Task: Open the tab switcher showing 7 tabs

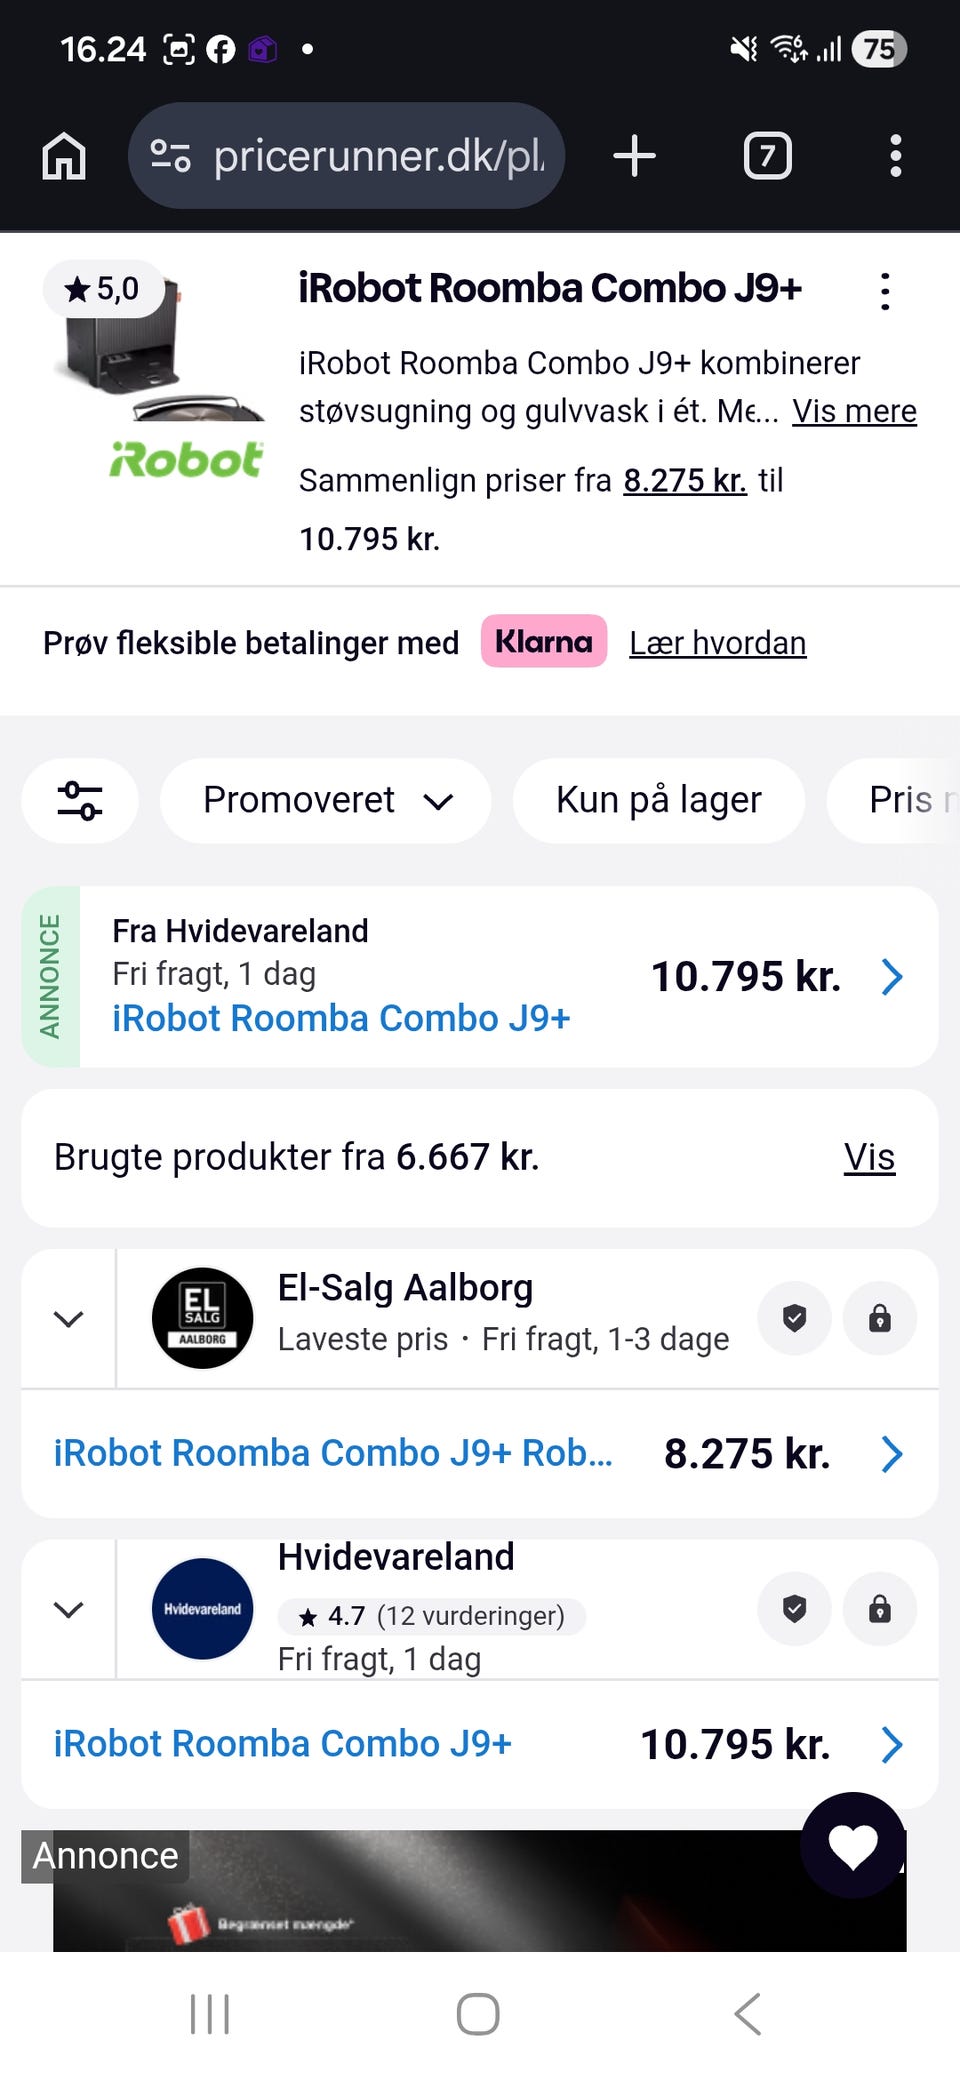Action: pyautogui.click(x=767, y=157)
